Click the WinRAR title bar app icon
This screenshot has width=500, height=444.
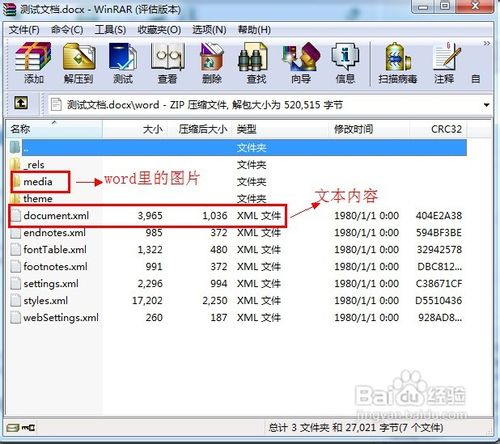[x=9, y=9]
